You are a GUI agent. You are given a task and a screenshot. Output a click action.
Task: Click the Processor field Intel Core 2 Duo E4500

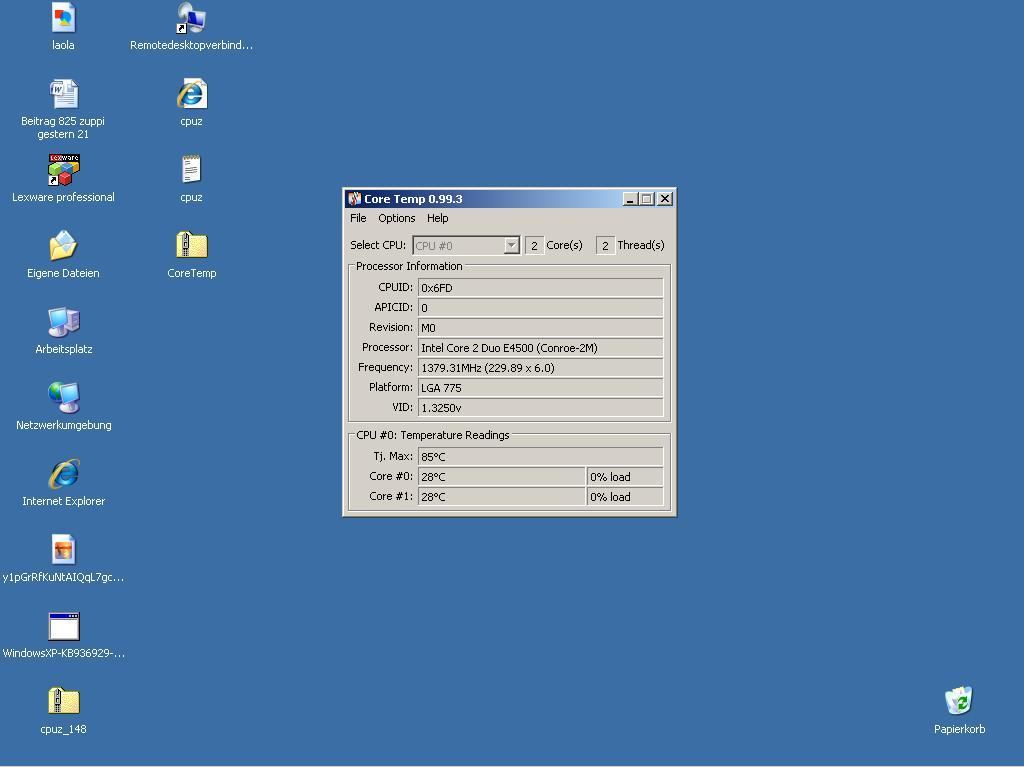541,348
